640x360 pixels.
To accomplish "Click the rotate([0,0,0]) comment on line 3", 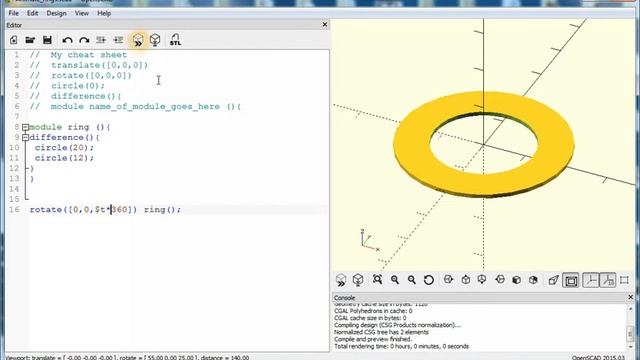I will pyautogui.click(x=91, y=76).
